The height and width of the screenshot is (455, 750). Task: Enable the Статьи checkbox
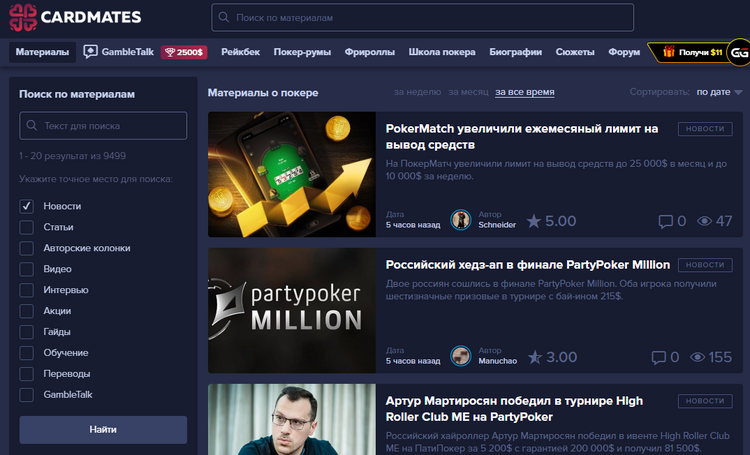[x=27, y=227]
